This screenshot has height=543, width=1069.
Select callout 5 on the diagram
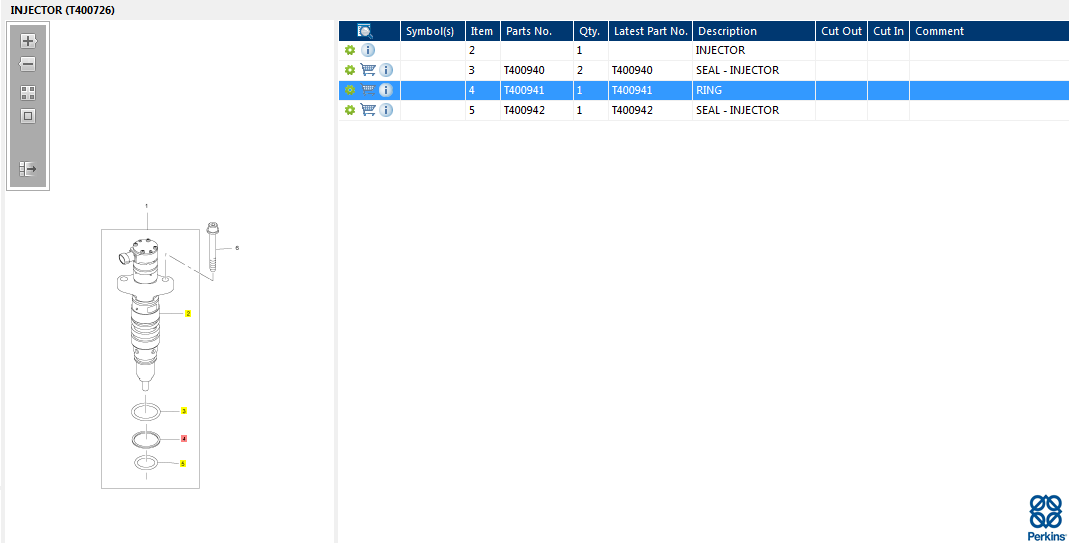click(183, 464)
